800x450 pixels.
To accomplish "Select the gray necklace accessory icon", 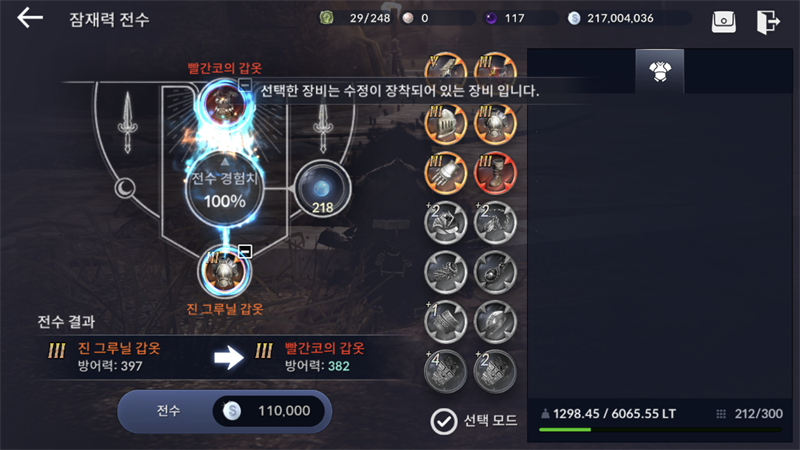I will click(x=495, y=272).
